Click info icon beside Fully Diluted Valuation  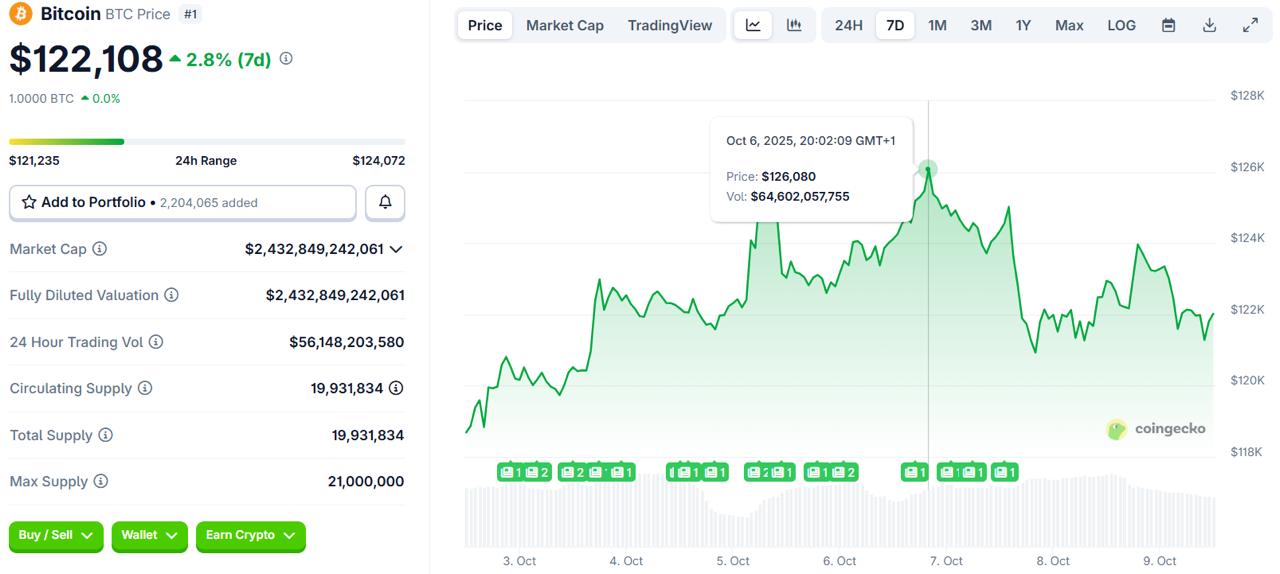pos(172,295)
